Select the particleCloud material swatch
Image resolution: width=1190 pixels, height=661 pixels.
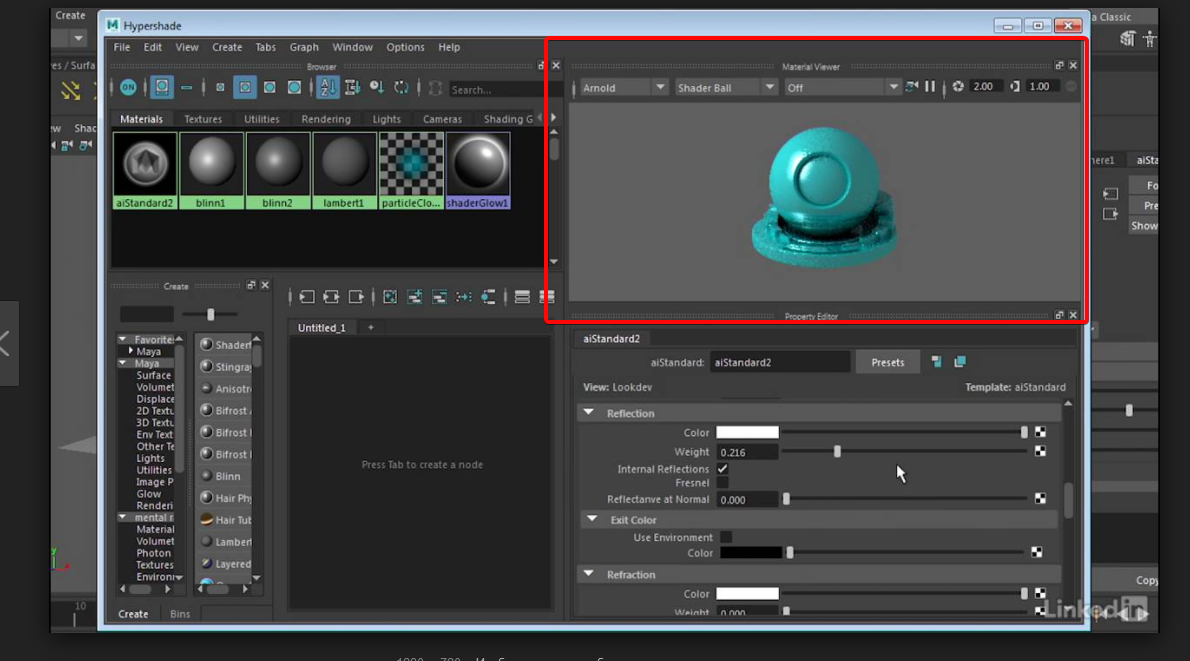(x=411, y=170)
